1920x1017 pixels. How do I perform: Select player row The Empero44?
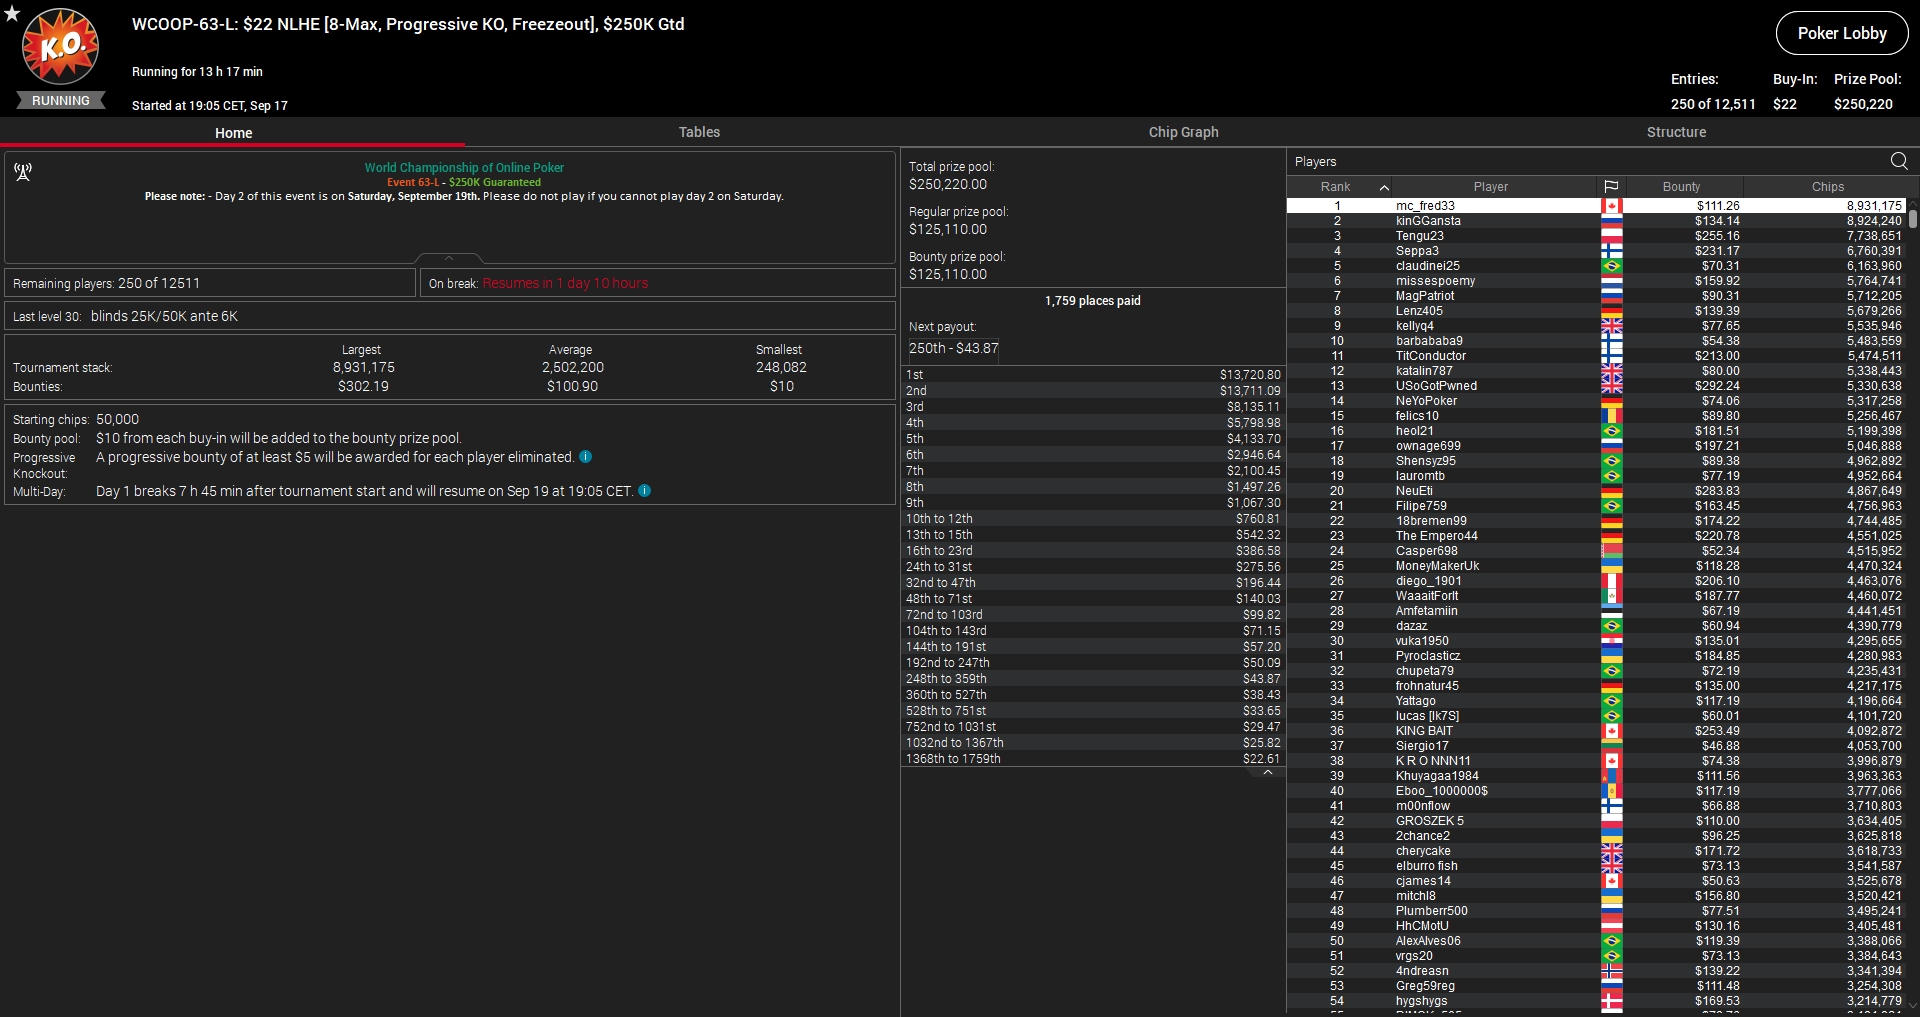pos(1596,536)
